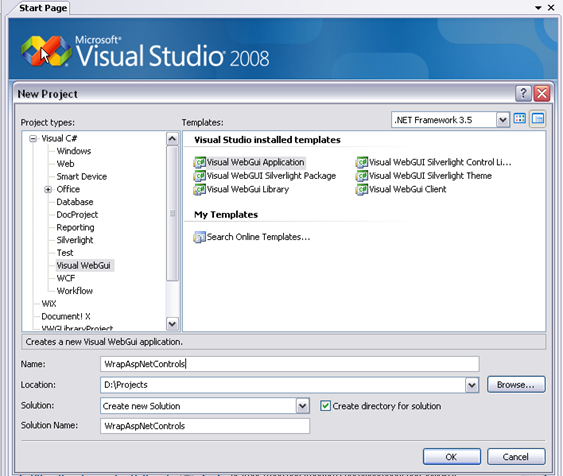Select Visual WebGUI Silverlight Control Library icon
The height and width of the screenshot is (476, 563).
[362, 163]
